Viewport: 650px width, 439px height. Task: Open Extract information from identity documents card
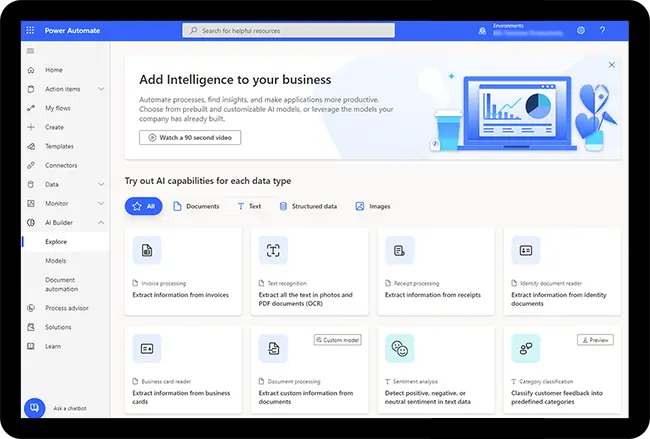pos(562,271)
